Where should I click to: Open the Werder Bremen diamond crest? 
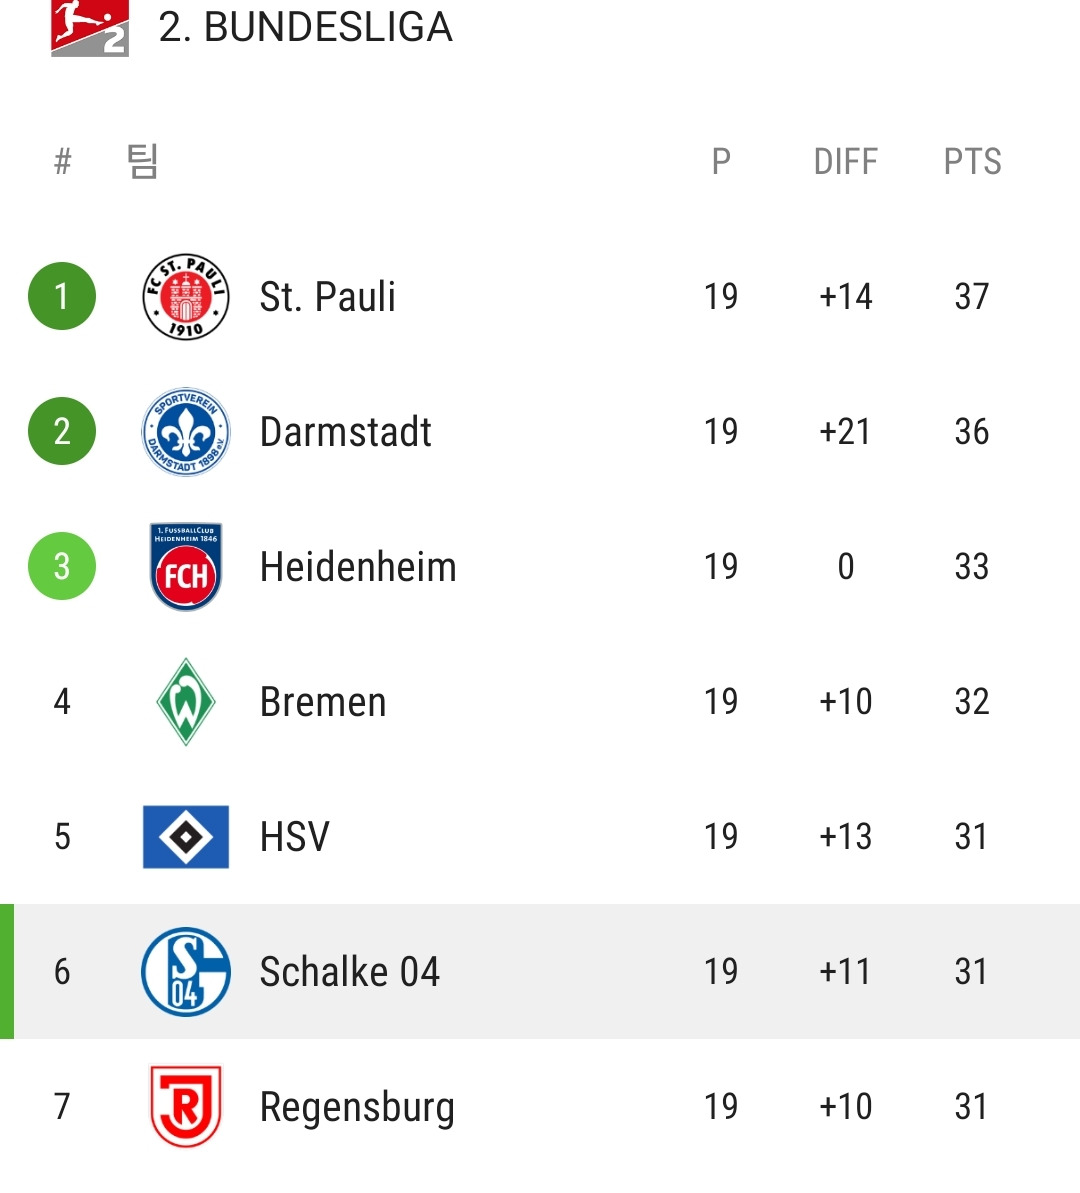[x=186, y=701]
